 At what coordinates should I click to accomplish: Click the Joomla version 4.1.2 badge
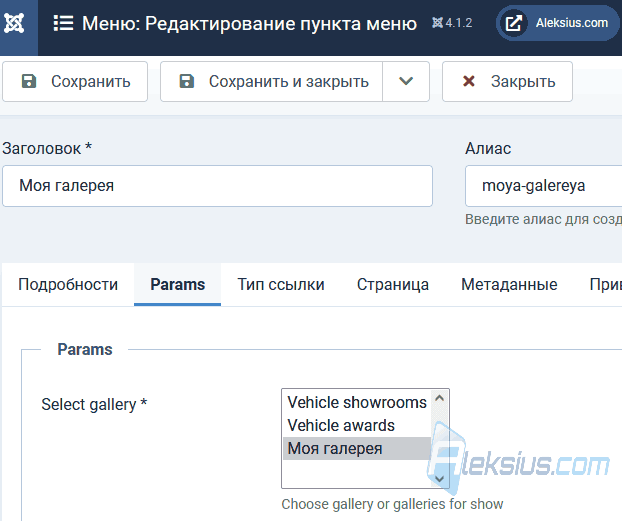(x=452, y=23)
